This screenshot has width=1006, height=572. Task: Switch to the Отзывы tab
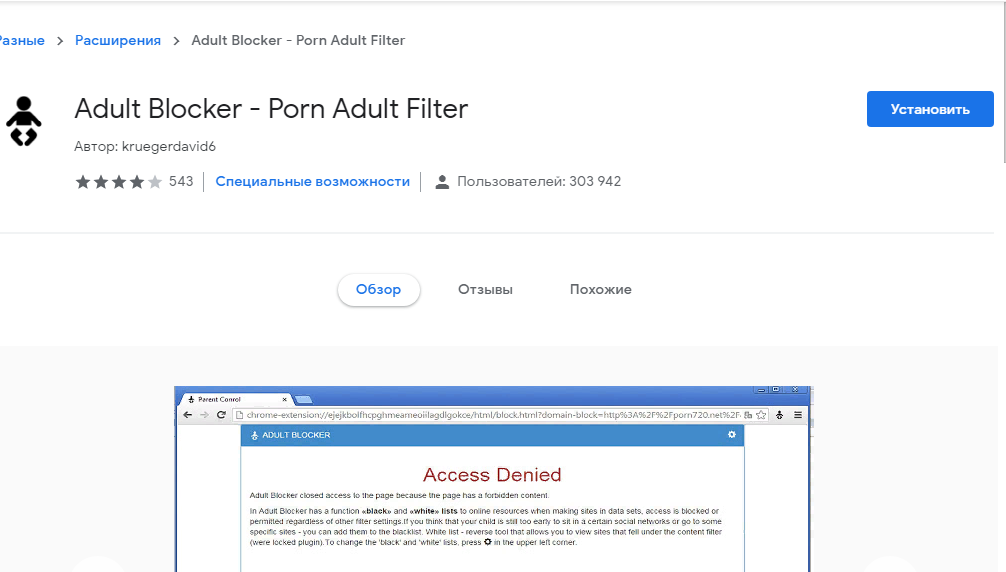point(485,289)
